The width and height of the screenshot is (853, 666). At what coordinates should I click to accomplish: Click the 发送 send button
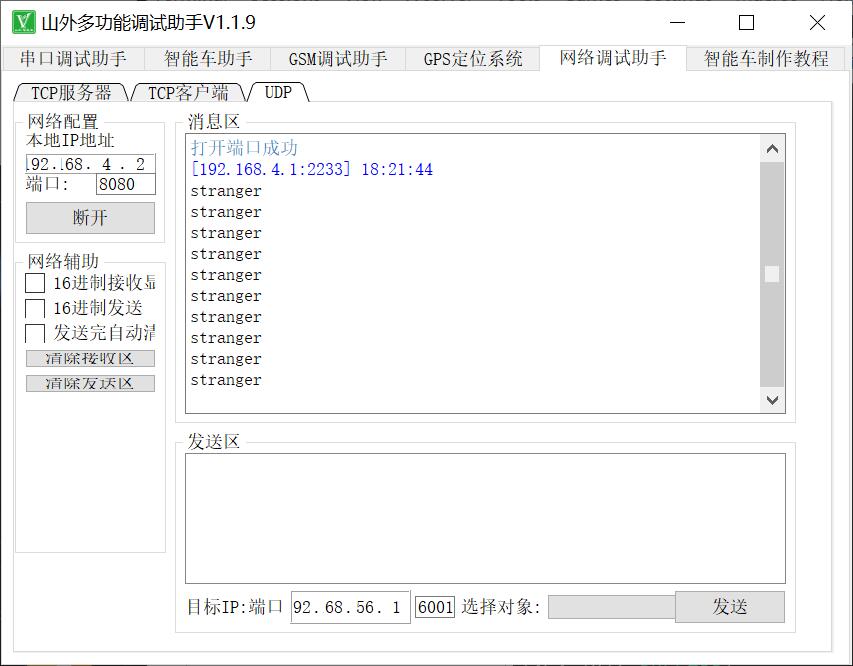tap(729, 607)
